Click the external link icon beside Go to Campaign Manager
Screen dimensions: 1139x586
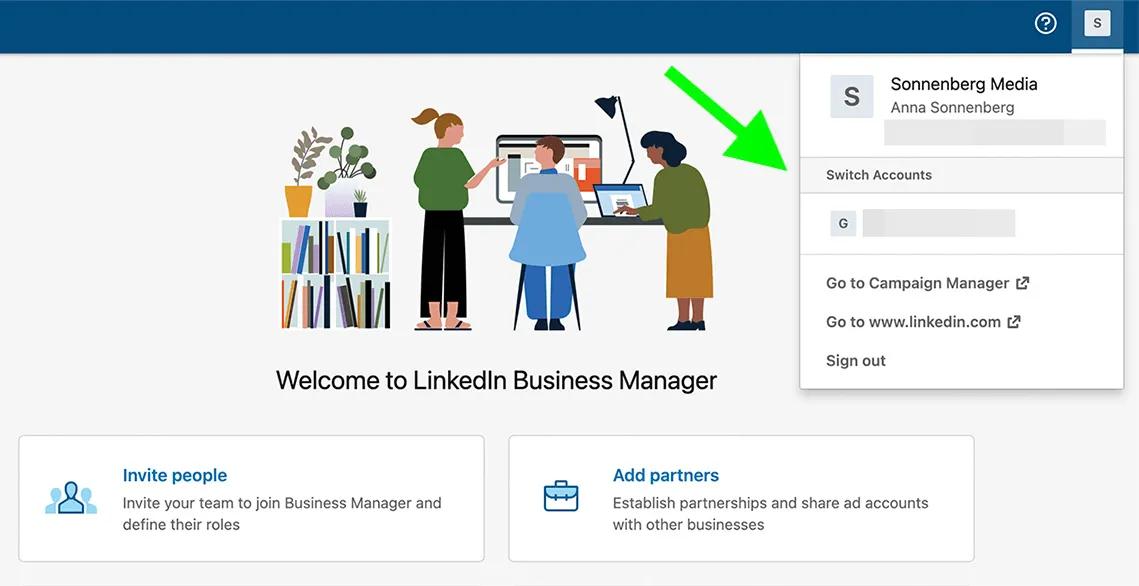pos(1022,282)
